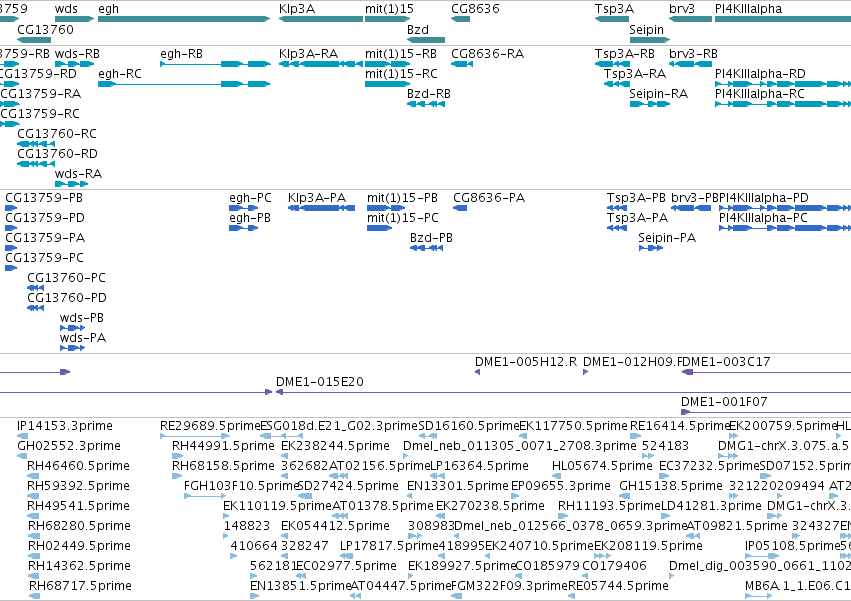The height and width of the screenshot is (601, 851).
Task: Click the CG8636 gene label
Action: (475, 9)
